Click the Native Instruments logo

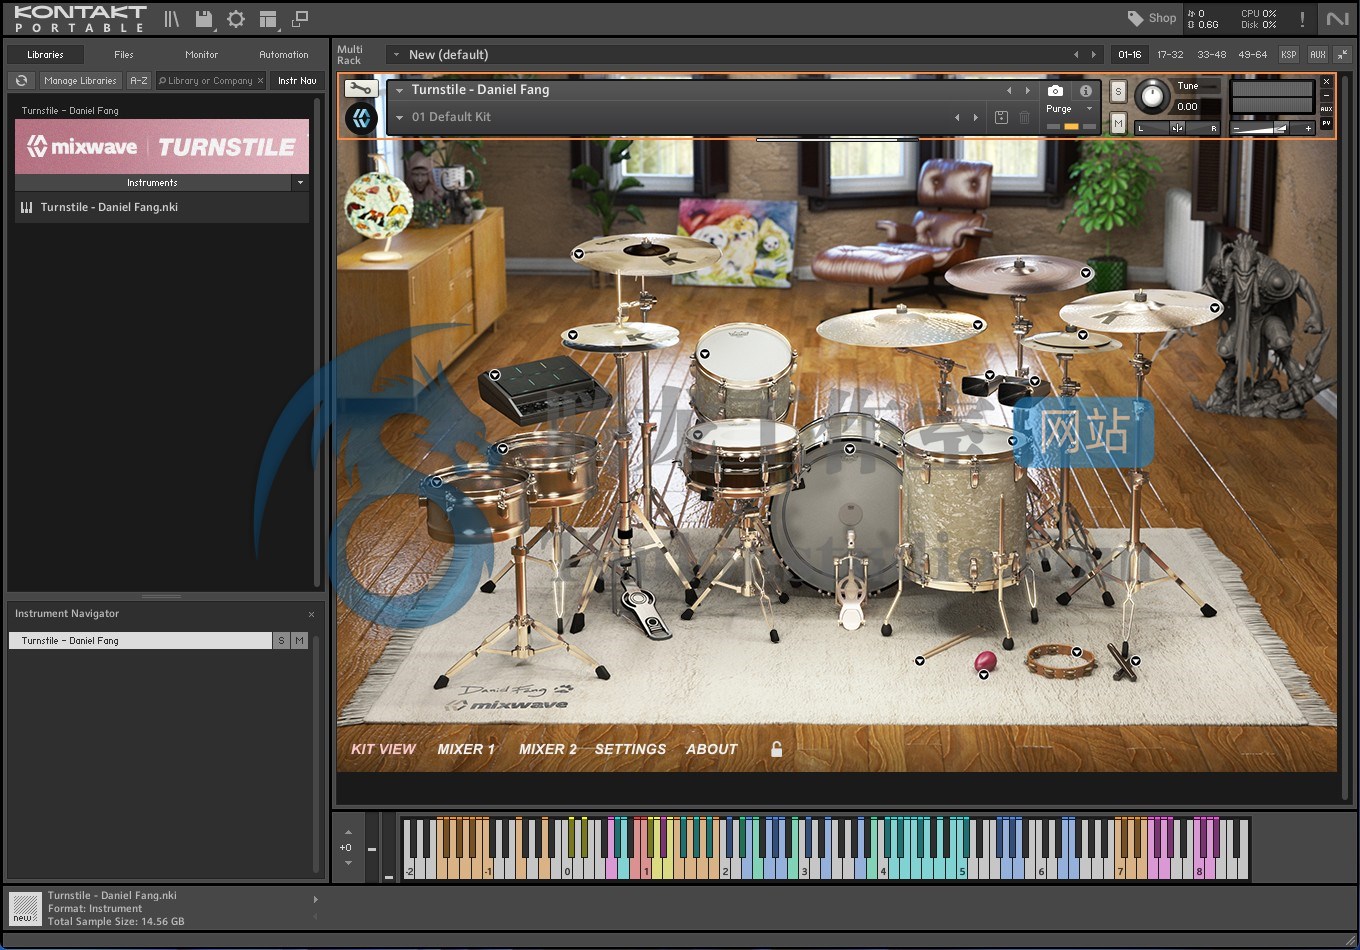click(1337, 19)
